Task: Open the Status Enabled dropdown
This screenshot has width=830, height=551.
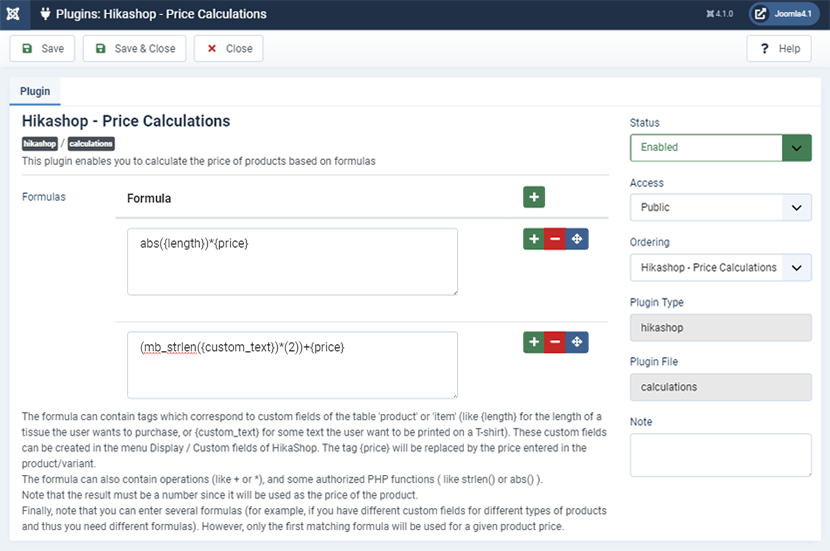Action: click(x=720, y=148)
